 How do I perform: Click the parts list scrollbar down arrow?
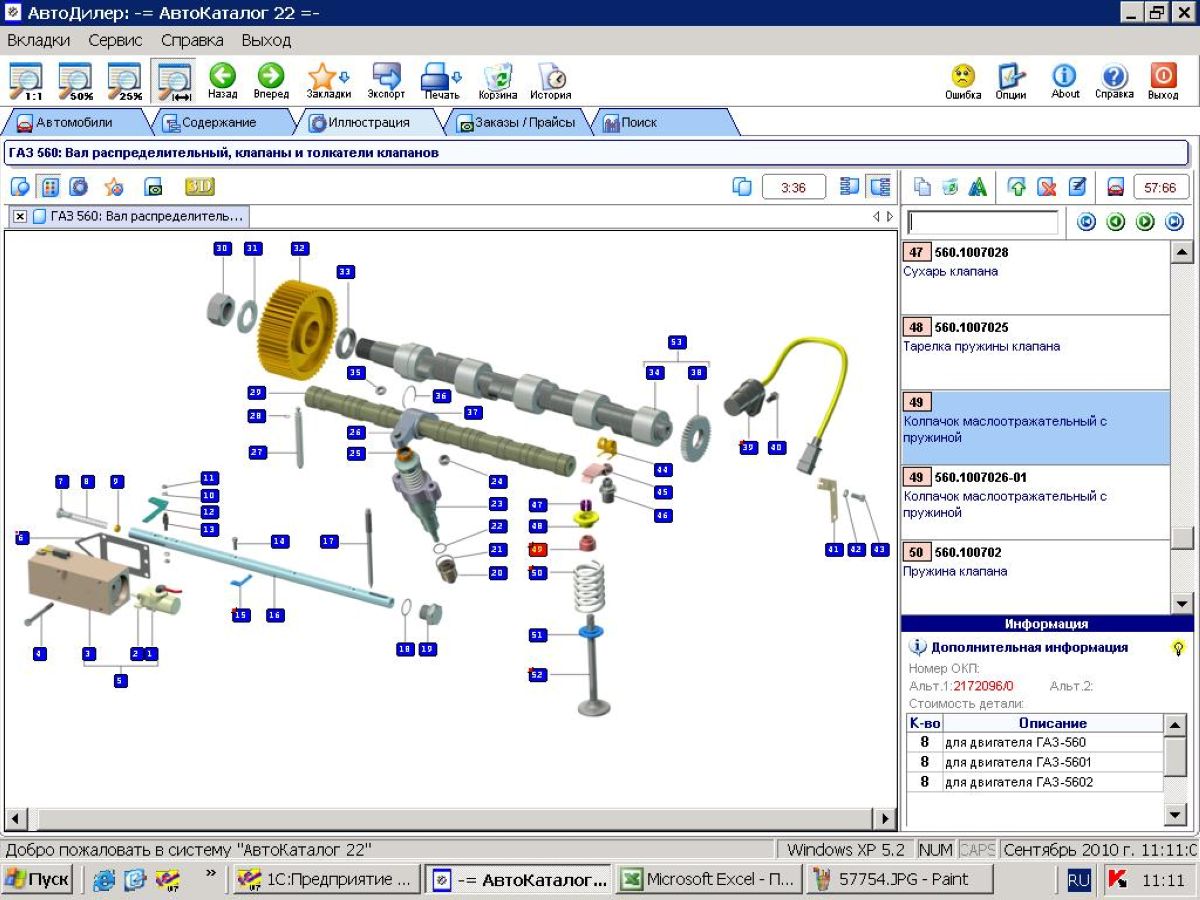click(1182, 604)
